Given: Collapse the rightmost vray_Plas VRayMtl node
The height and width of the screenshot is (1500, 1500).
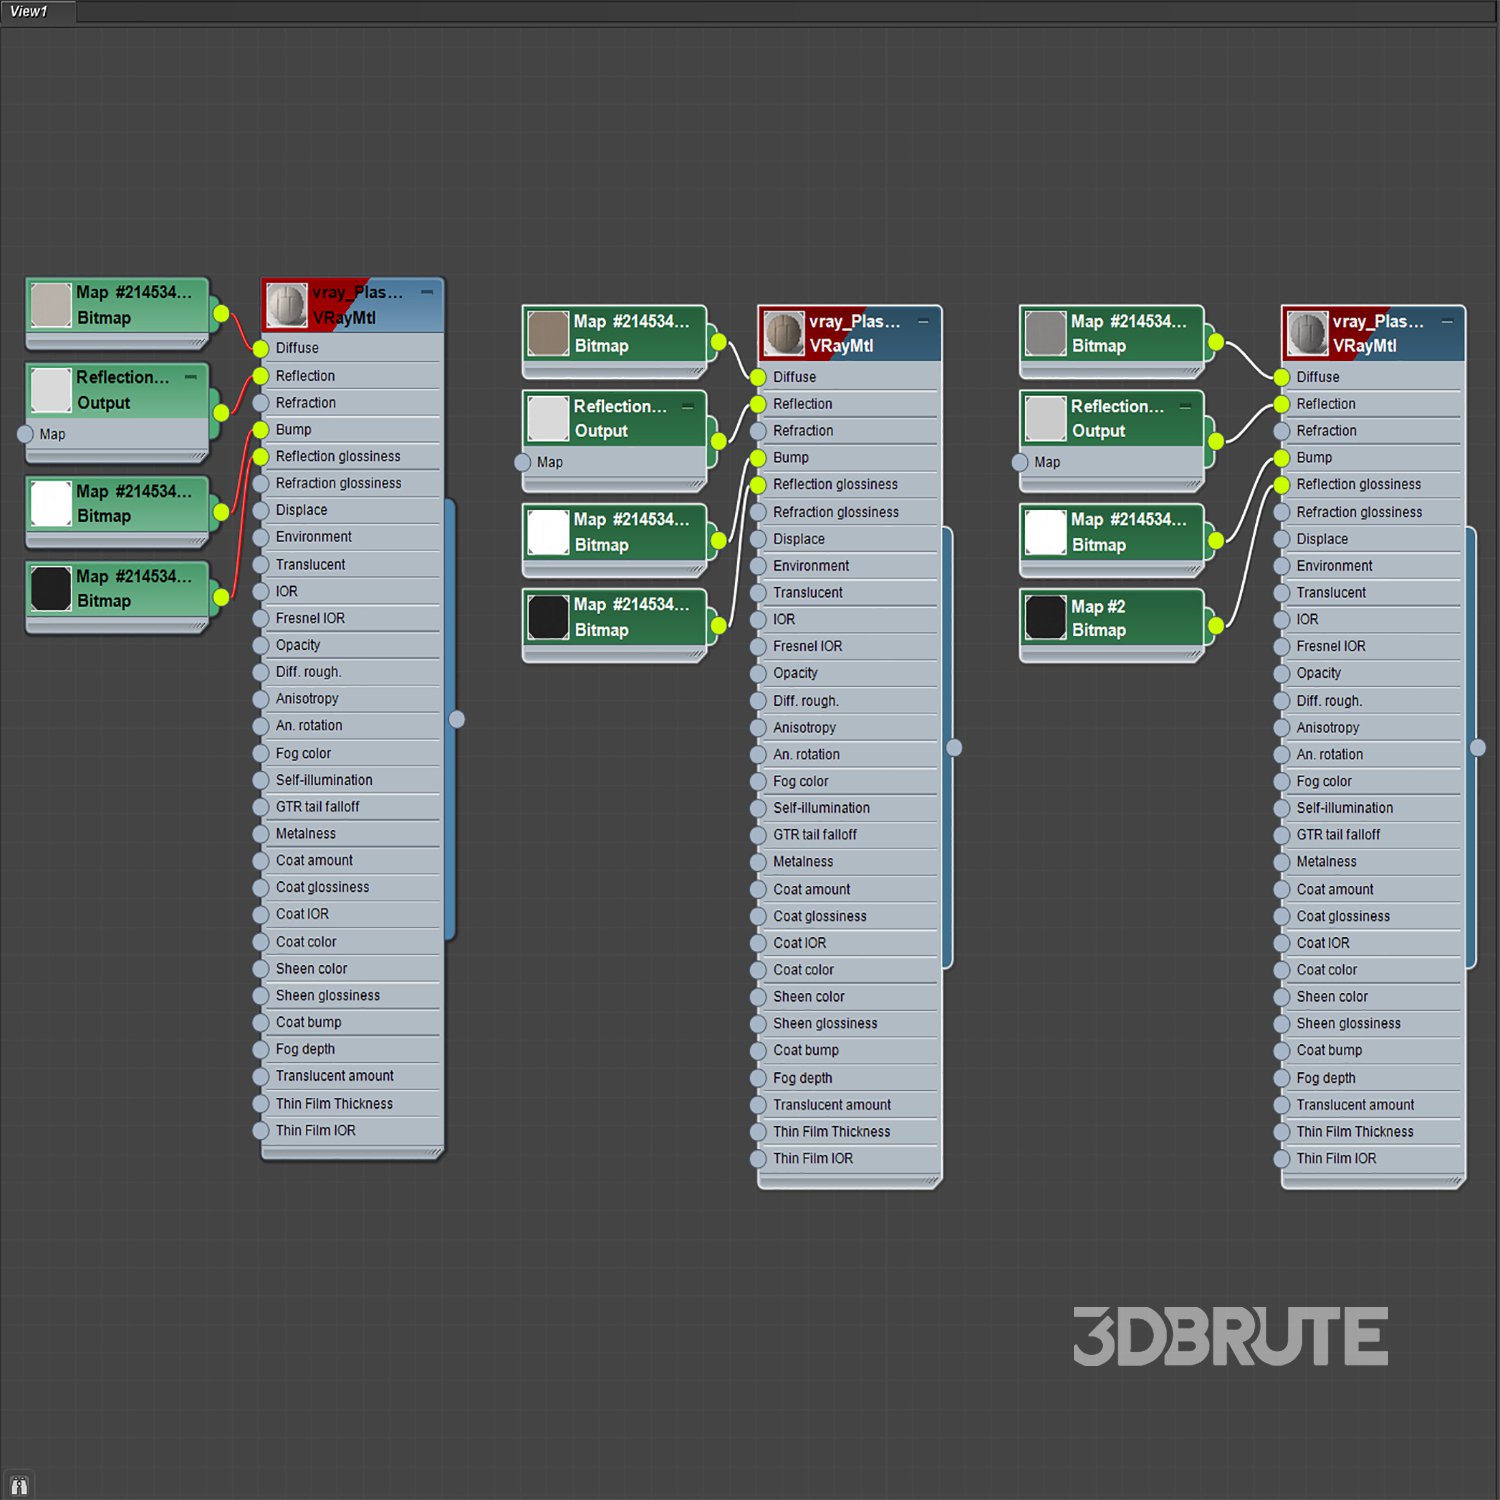Looking at the screenshot, I should (1447, 321).
